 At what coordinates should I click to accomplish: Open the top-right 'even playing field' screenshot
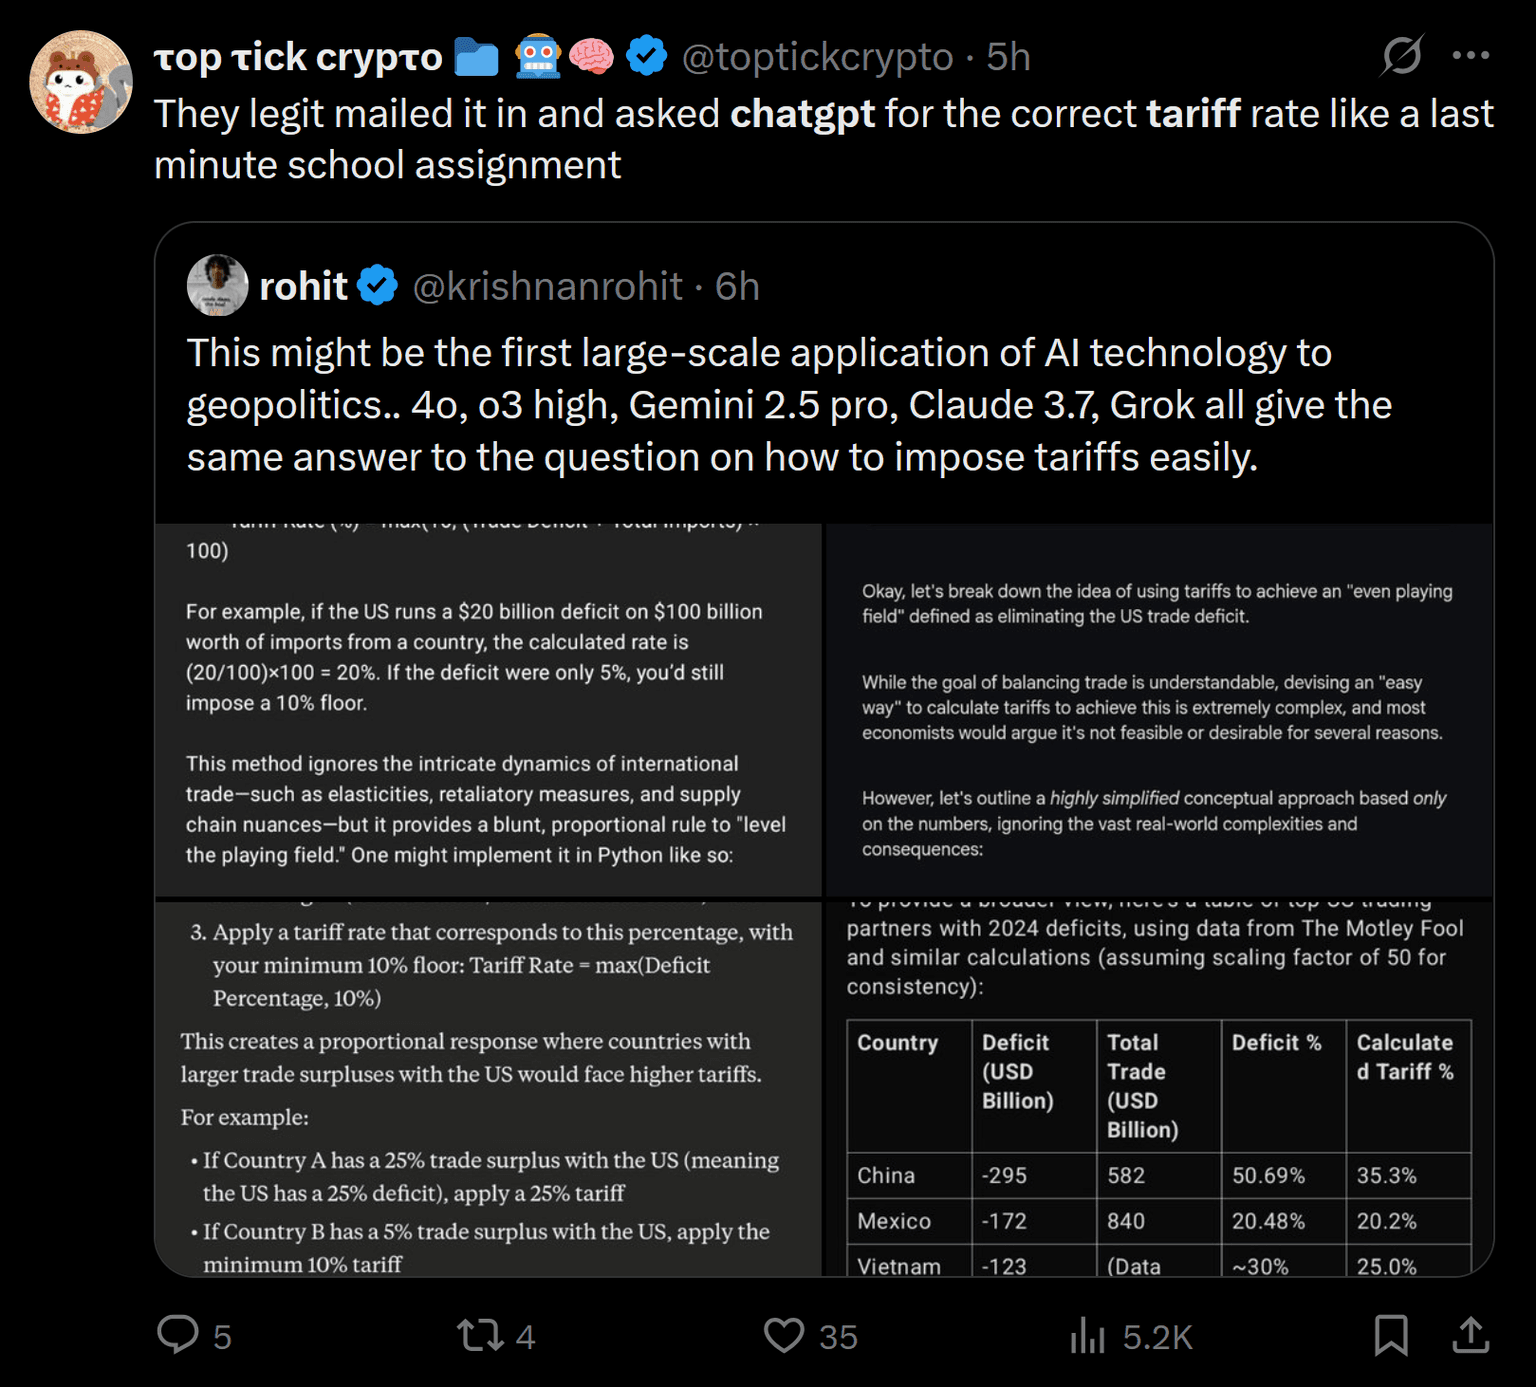point(1158,709)
